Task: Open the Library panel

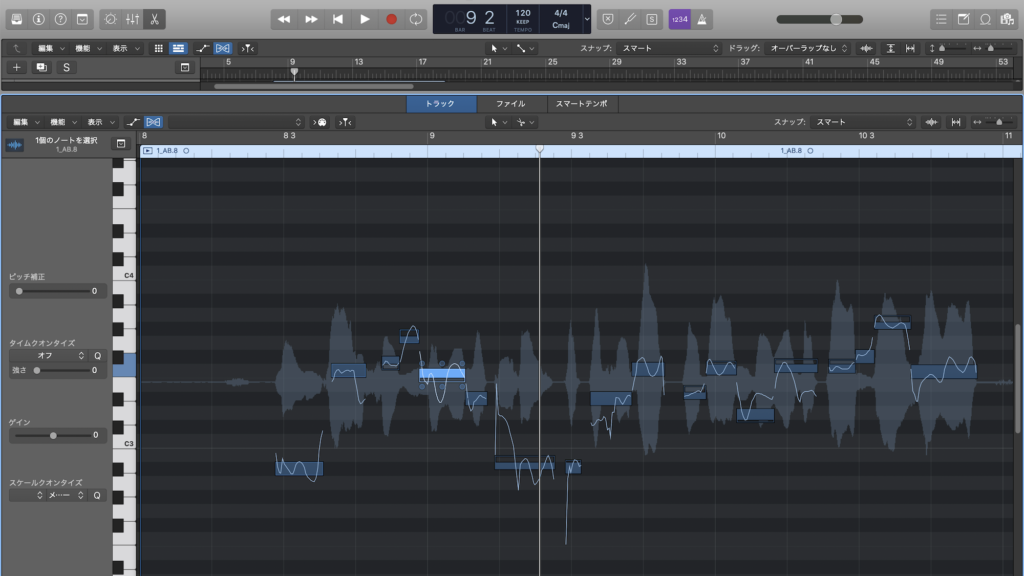Action: pyautogui.click(x=17, y=19)
